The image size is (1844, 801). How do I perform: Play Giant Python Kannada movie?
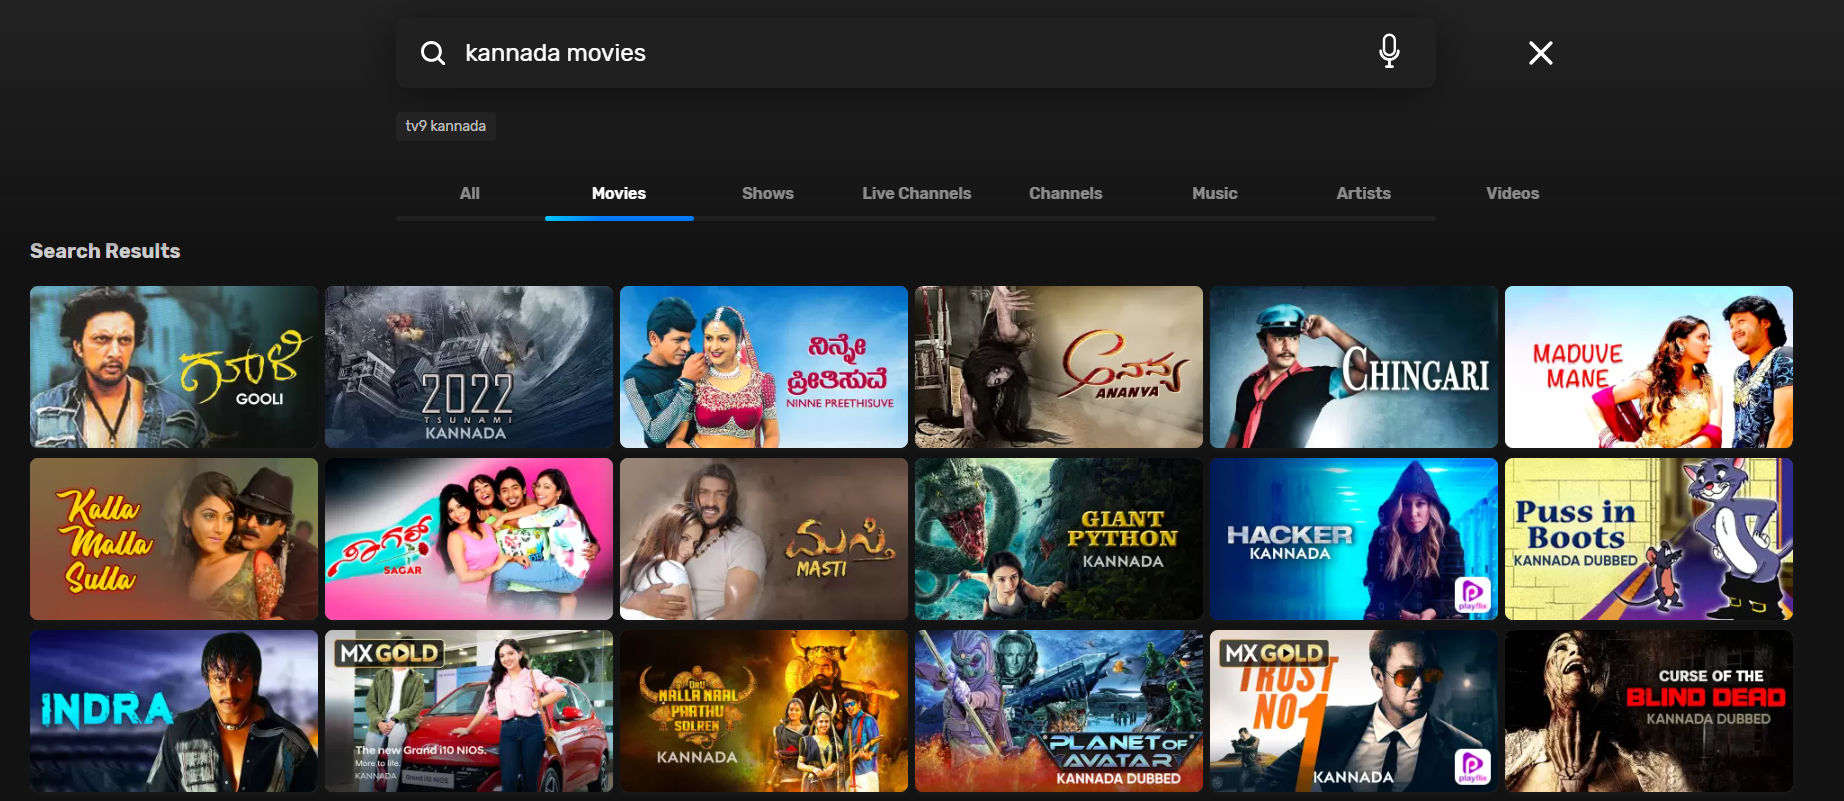click(1059, 539)
